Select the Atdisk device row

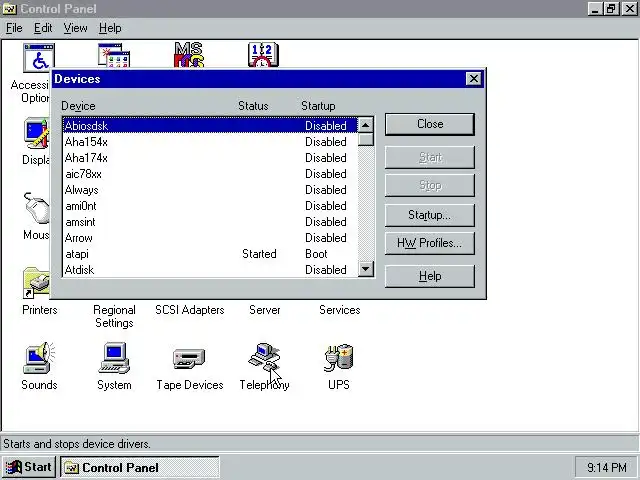210,270
